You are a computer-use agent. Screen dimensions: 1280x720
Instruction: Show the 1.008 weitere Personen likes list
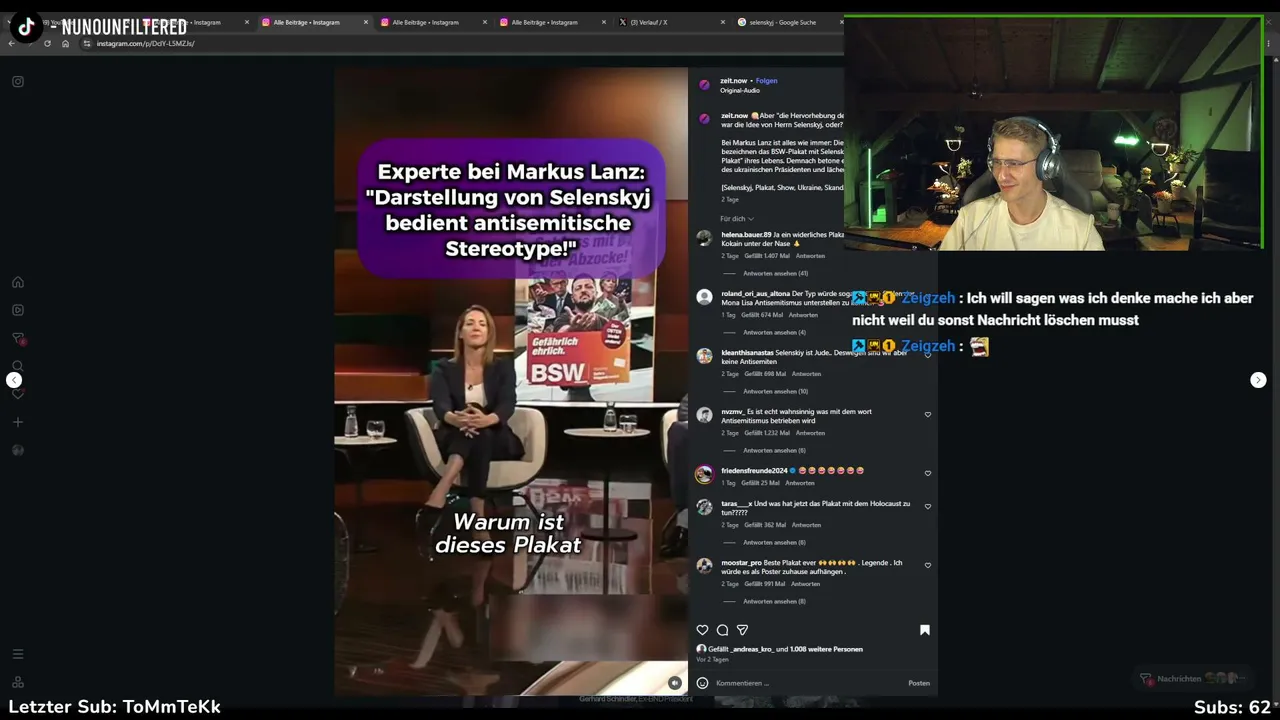826,649
